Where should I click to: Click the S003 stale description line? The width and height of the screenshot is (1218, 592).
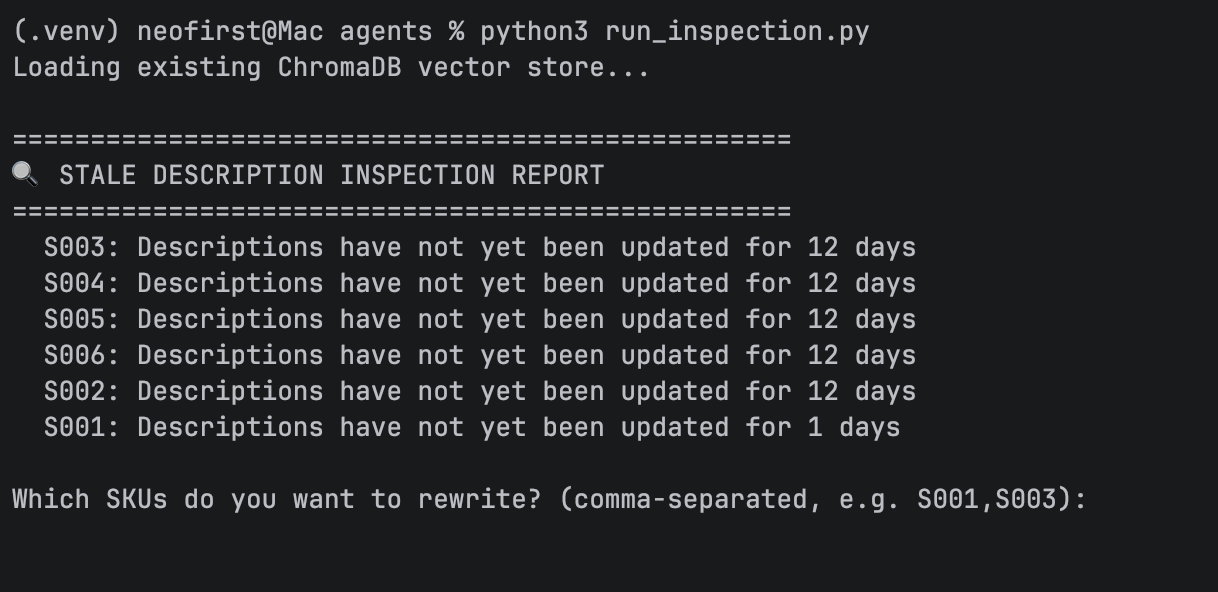point(480,247)
